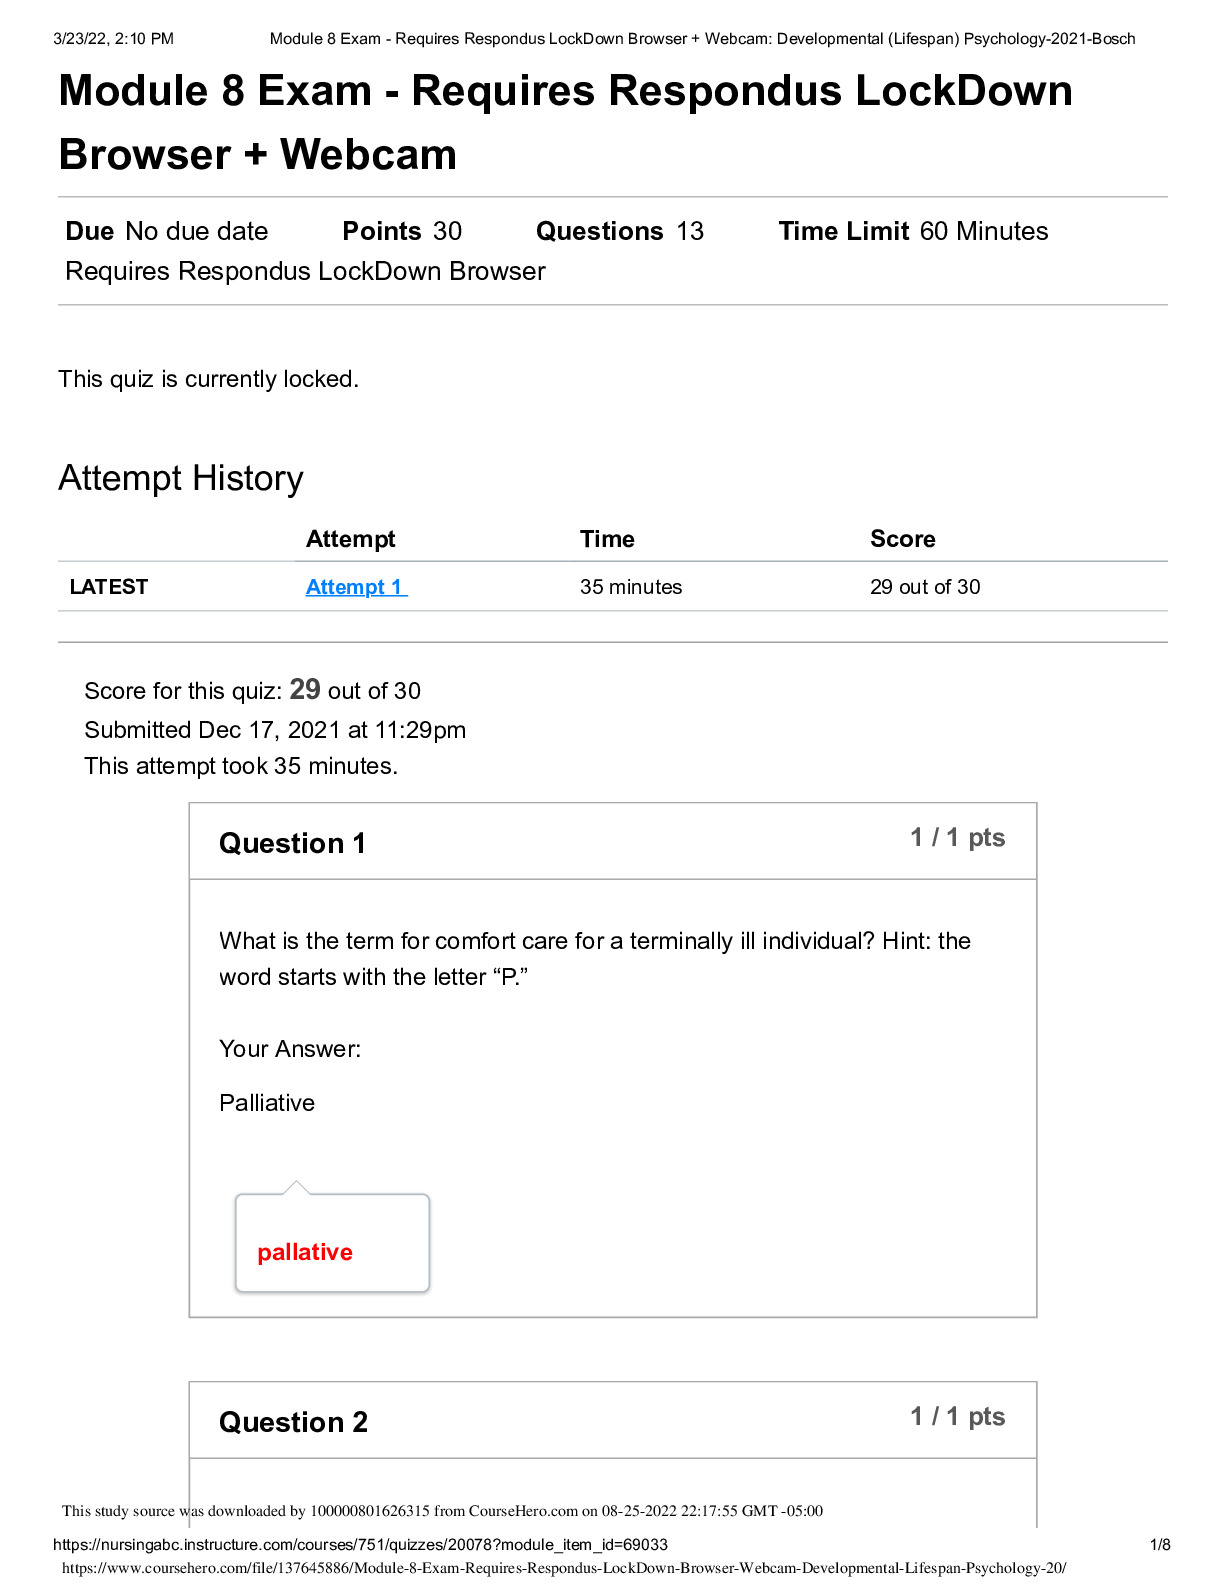
Task: Click the LATEST row label
Action: click(109, 587)
